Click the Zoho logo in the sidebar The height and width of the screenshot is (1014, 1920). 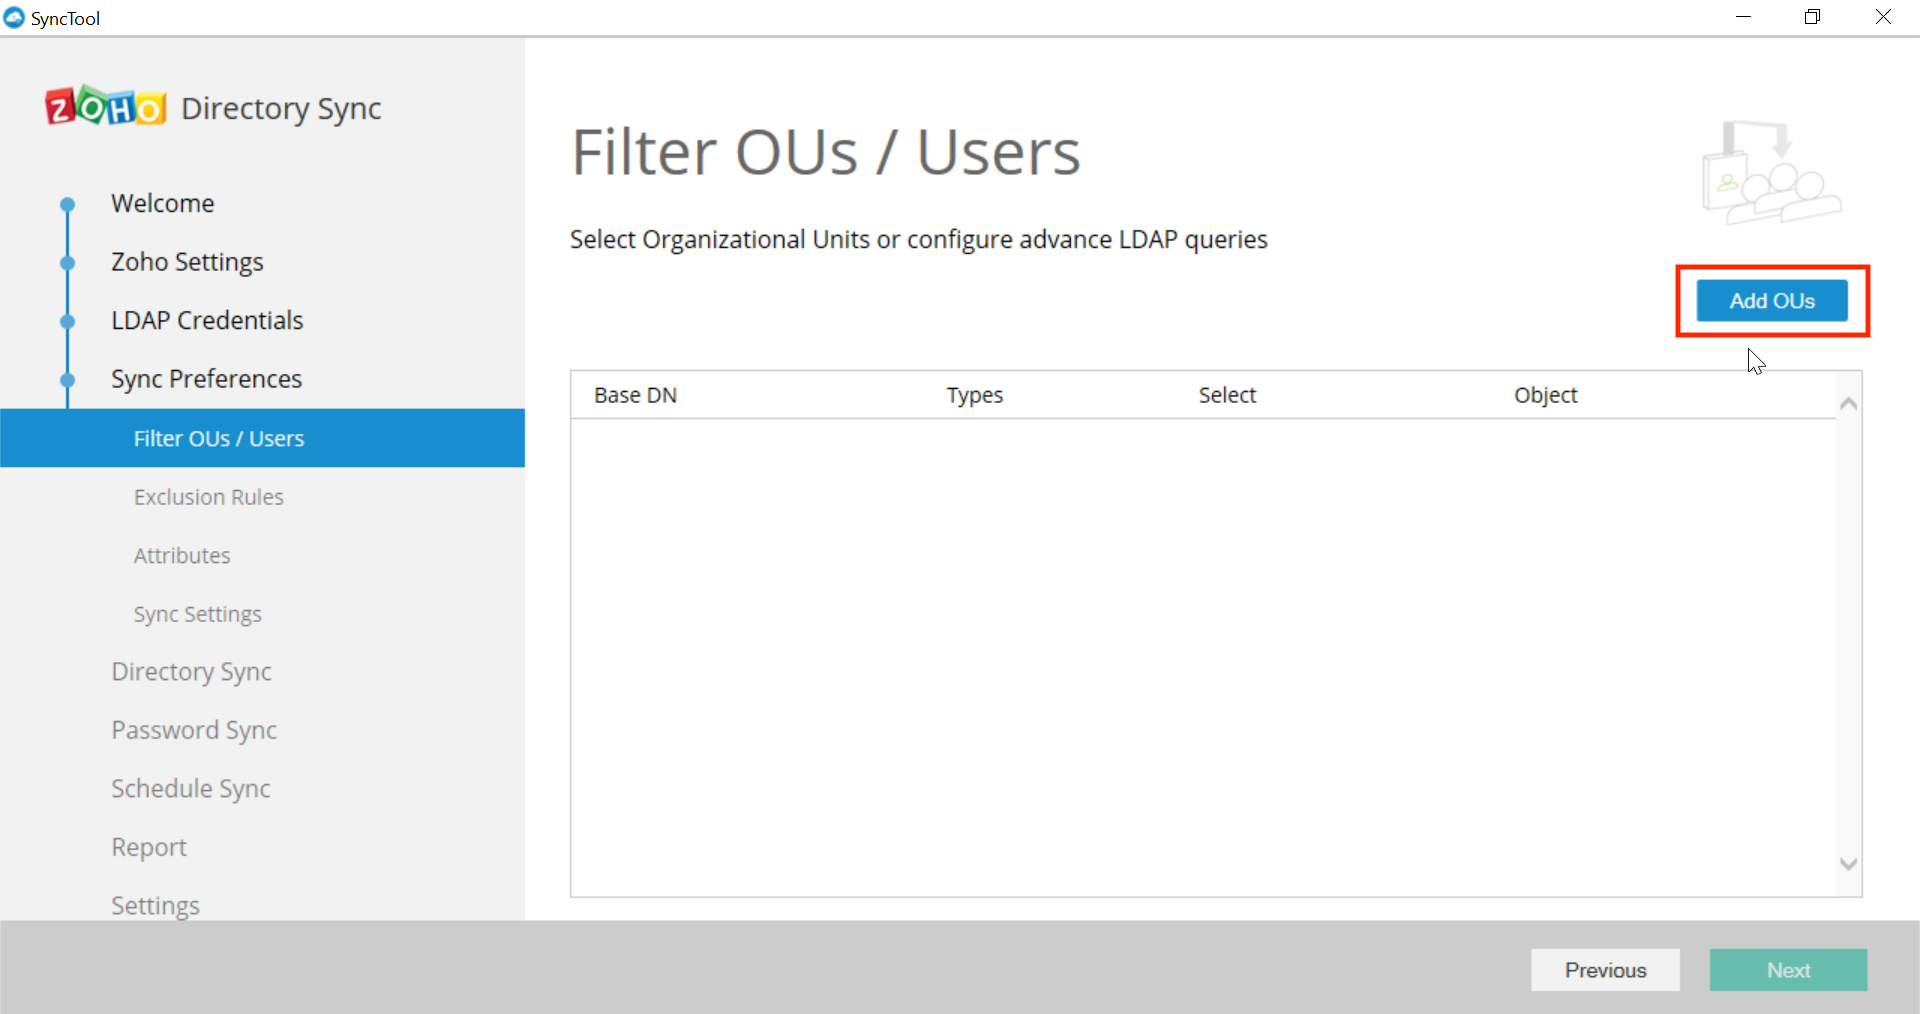pyautogui.click(x=104, y=106)
